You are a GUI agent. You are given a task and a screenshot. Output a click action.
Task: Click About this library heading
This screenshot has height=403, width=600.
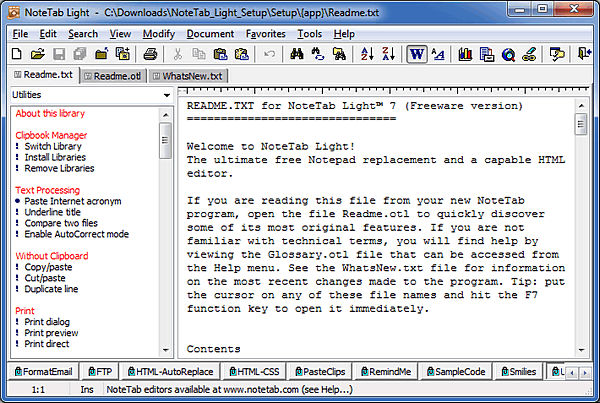pos(50,113)
